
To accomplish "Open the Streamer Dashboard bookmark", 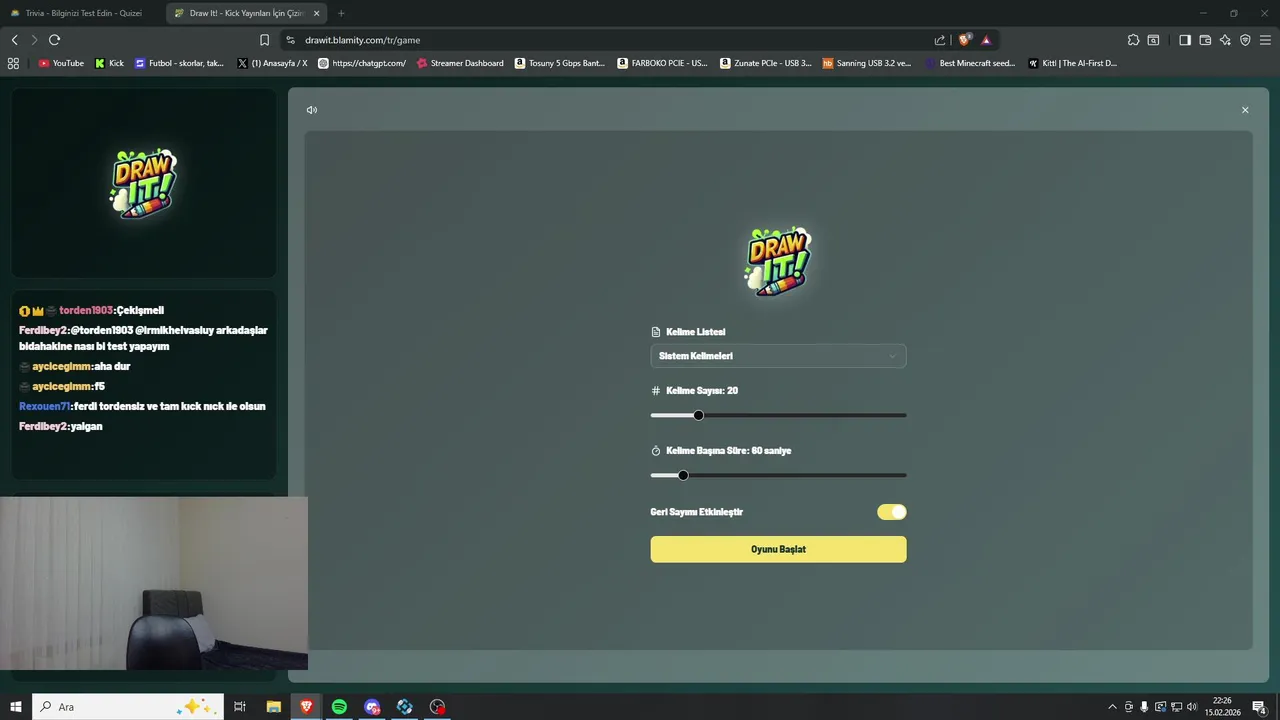I will click(460, 63).
